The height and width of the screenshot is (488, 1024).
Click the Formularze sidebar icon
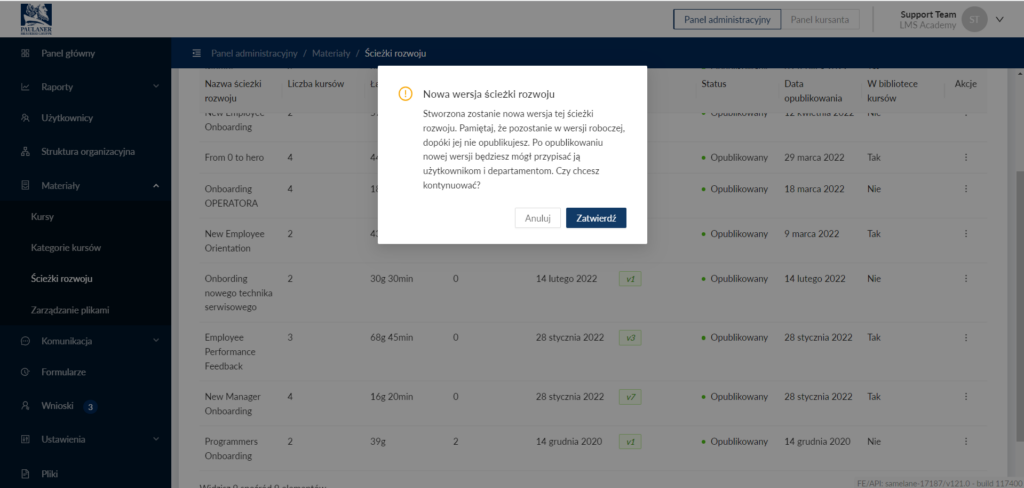click(25, 372)
